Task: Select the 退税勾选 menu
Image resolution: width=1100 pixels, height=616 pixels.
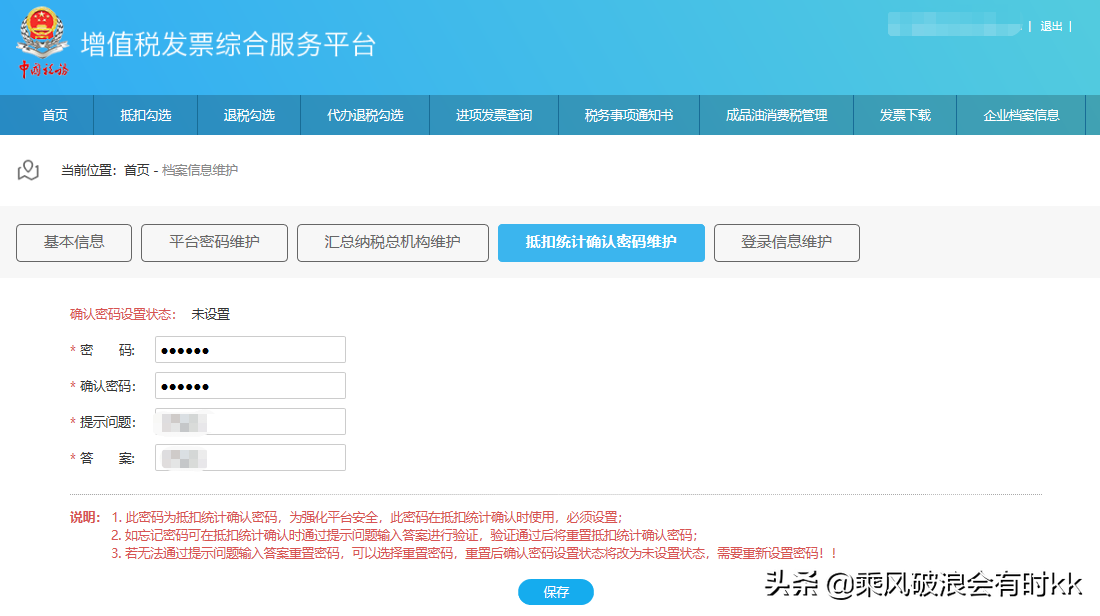Action: click(248, 114)
